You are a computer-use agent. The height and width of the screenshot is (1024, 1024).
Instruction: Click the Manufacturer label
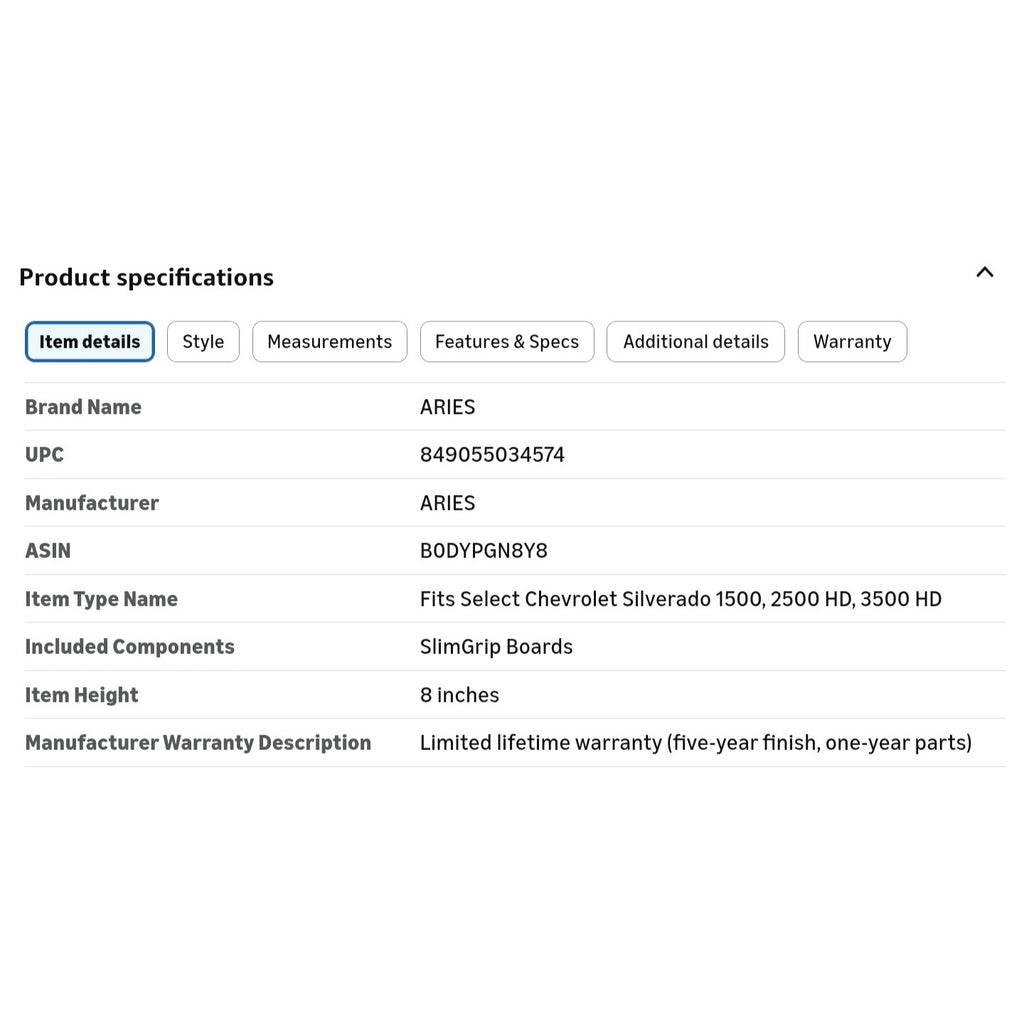[x=92, y=503]
